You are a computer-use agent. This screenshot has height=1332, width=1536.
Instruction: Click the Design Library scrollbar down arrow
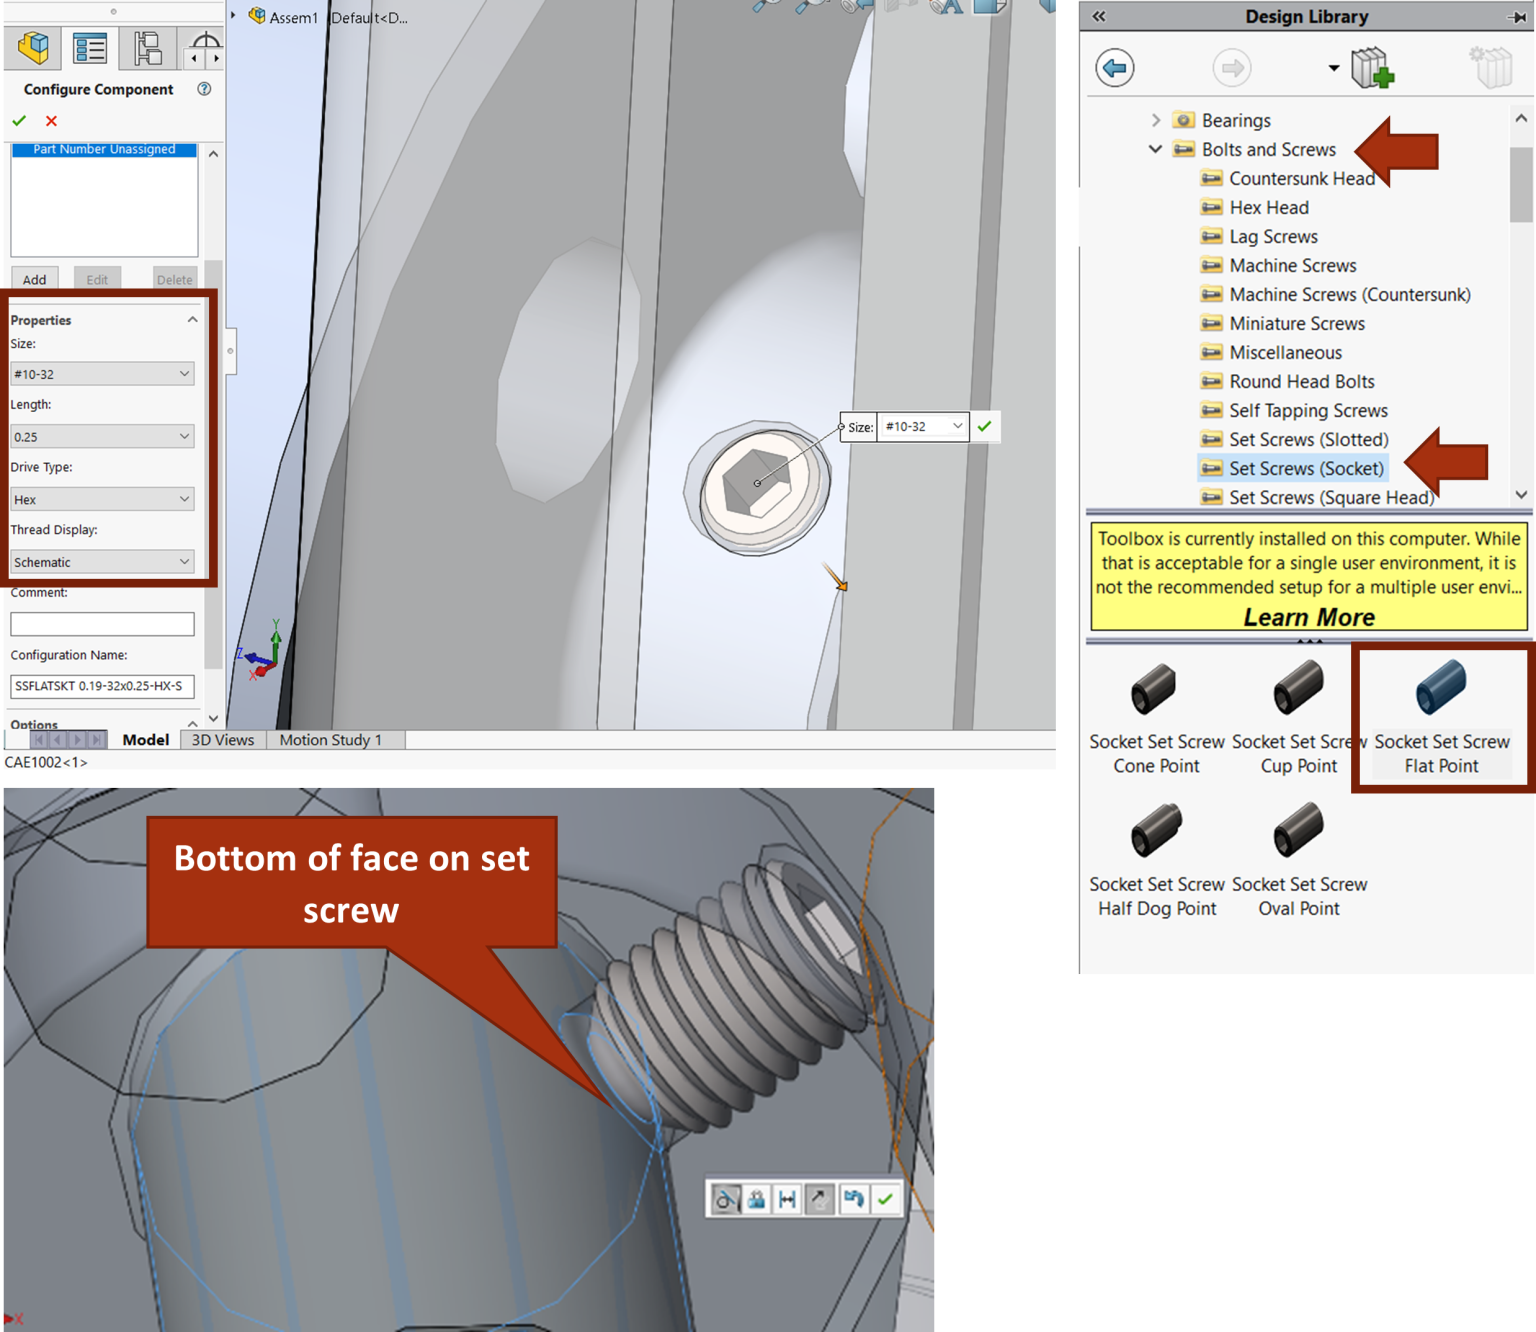coord(1521,495)
